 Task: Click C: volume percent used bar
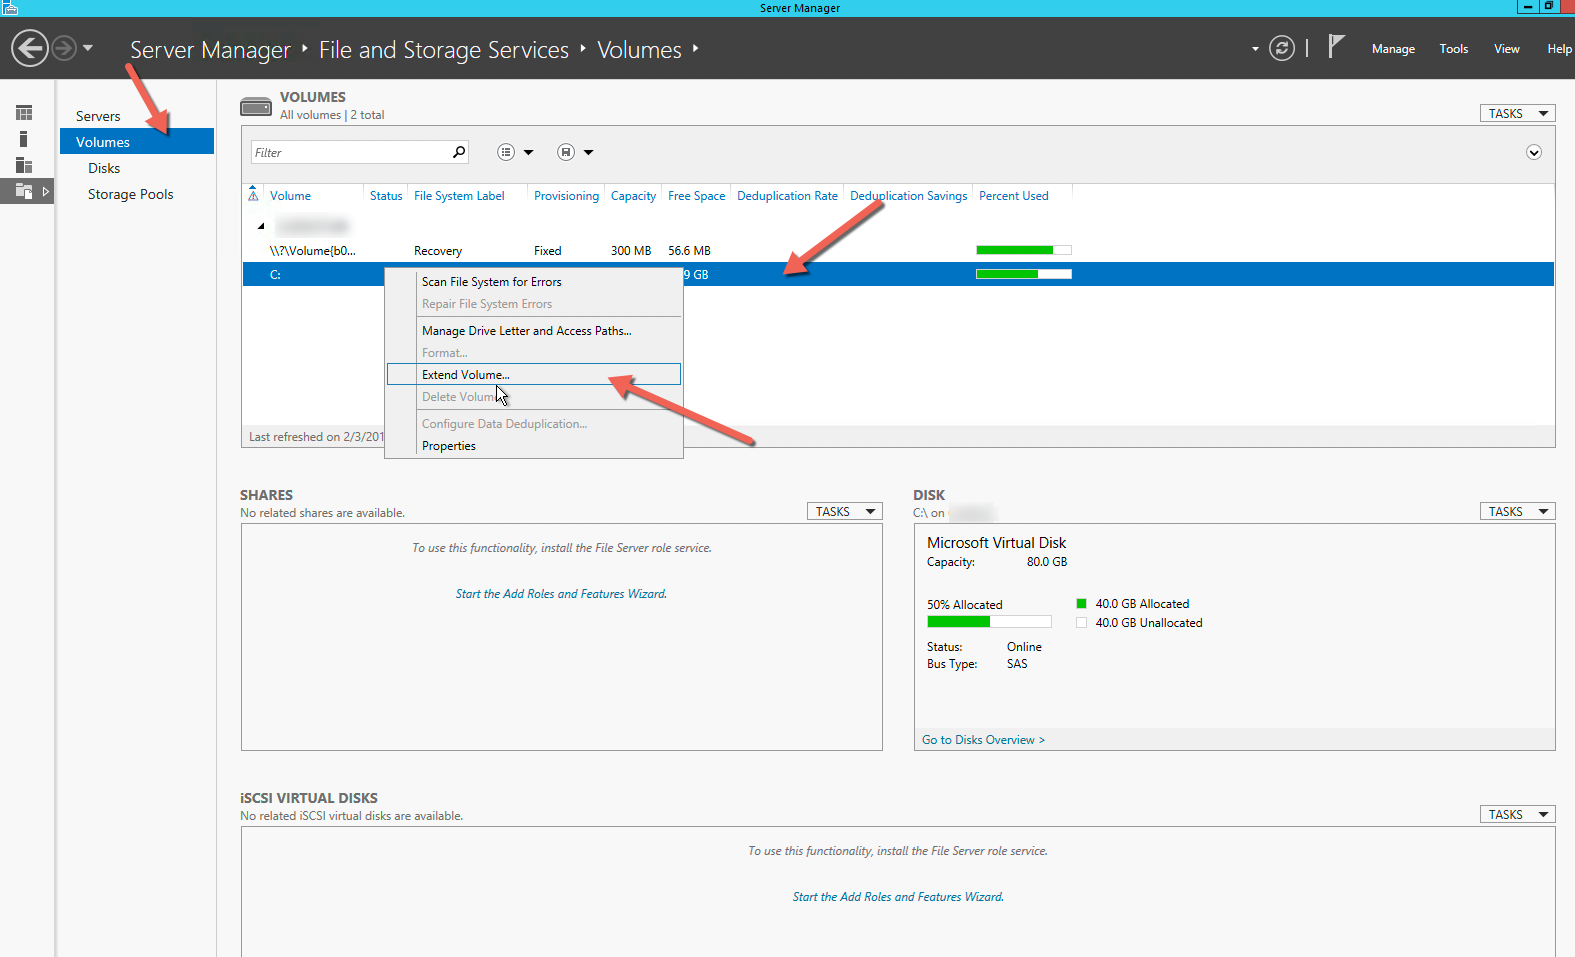click(x=1023, y=274)
